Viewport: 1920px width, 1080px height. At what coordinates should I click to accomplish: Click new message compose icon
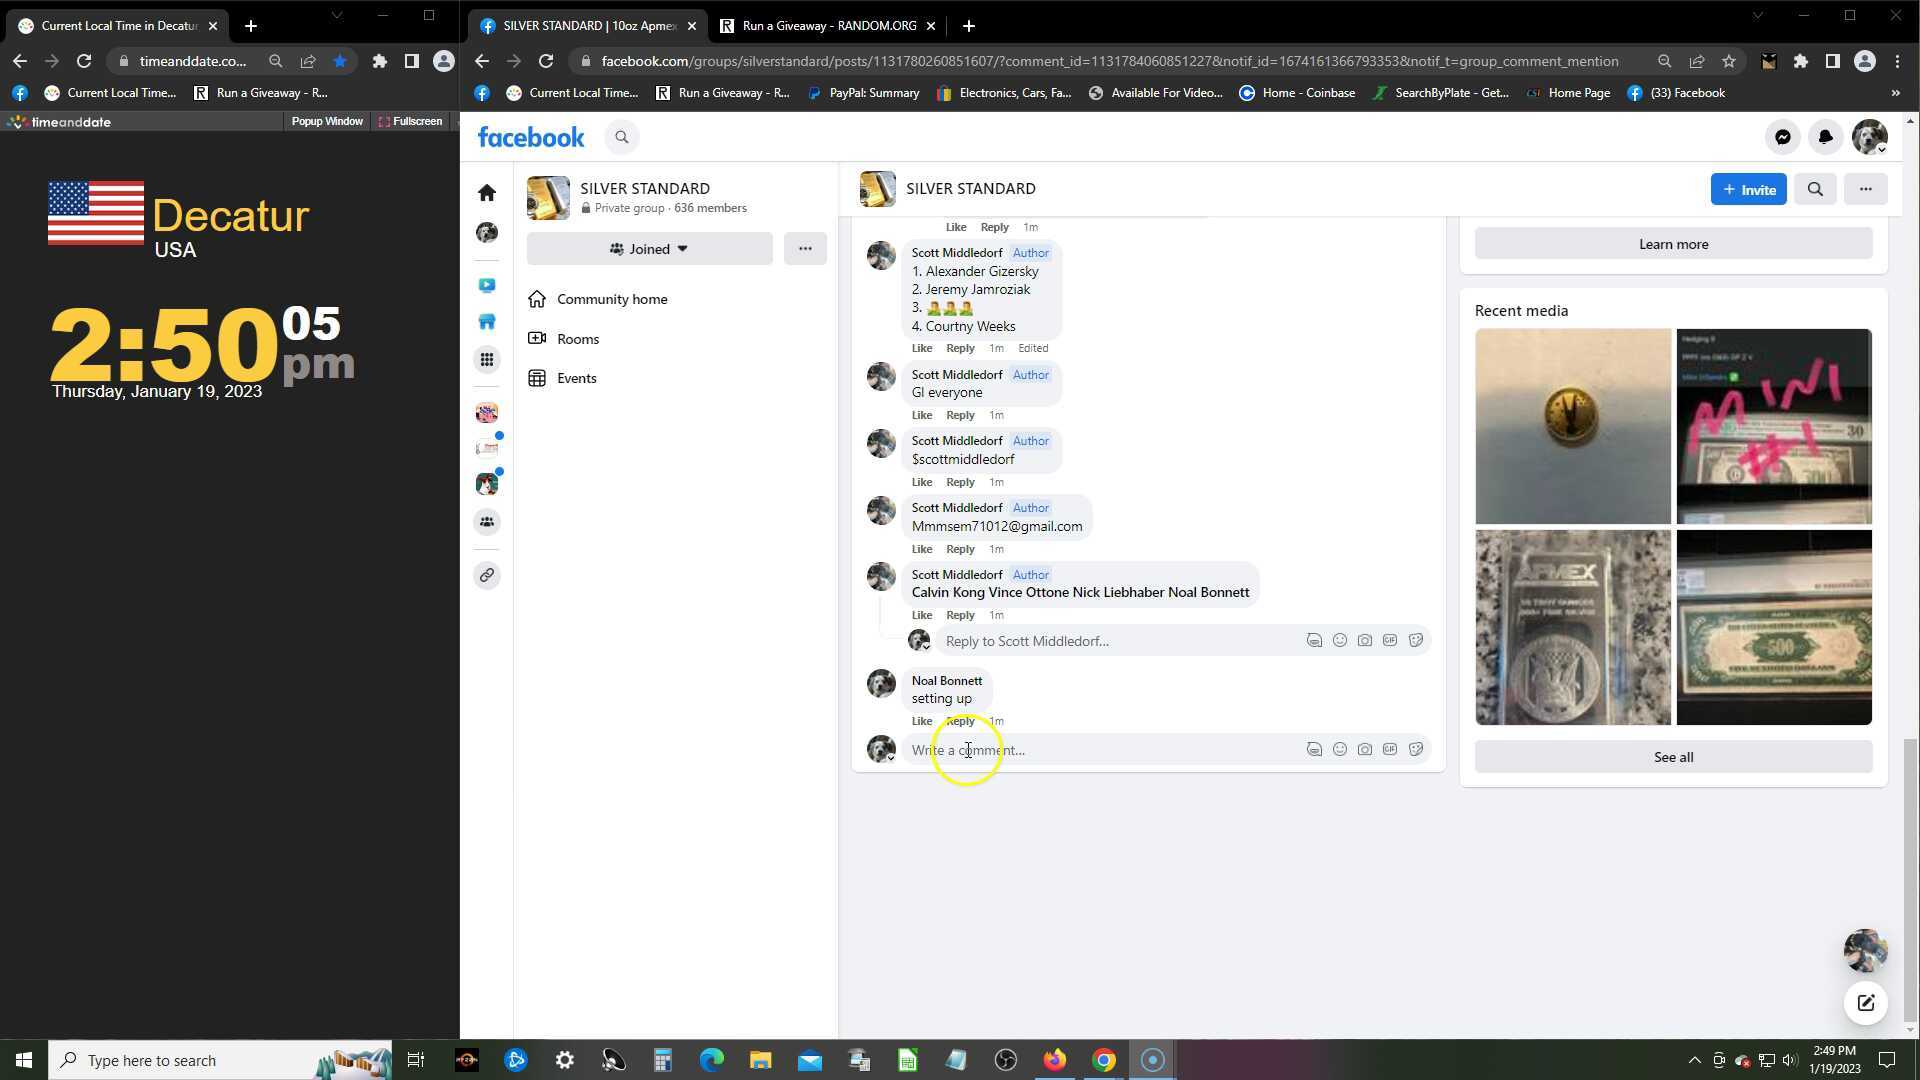(x=1865, y=1003)
